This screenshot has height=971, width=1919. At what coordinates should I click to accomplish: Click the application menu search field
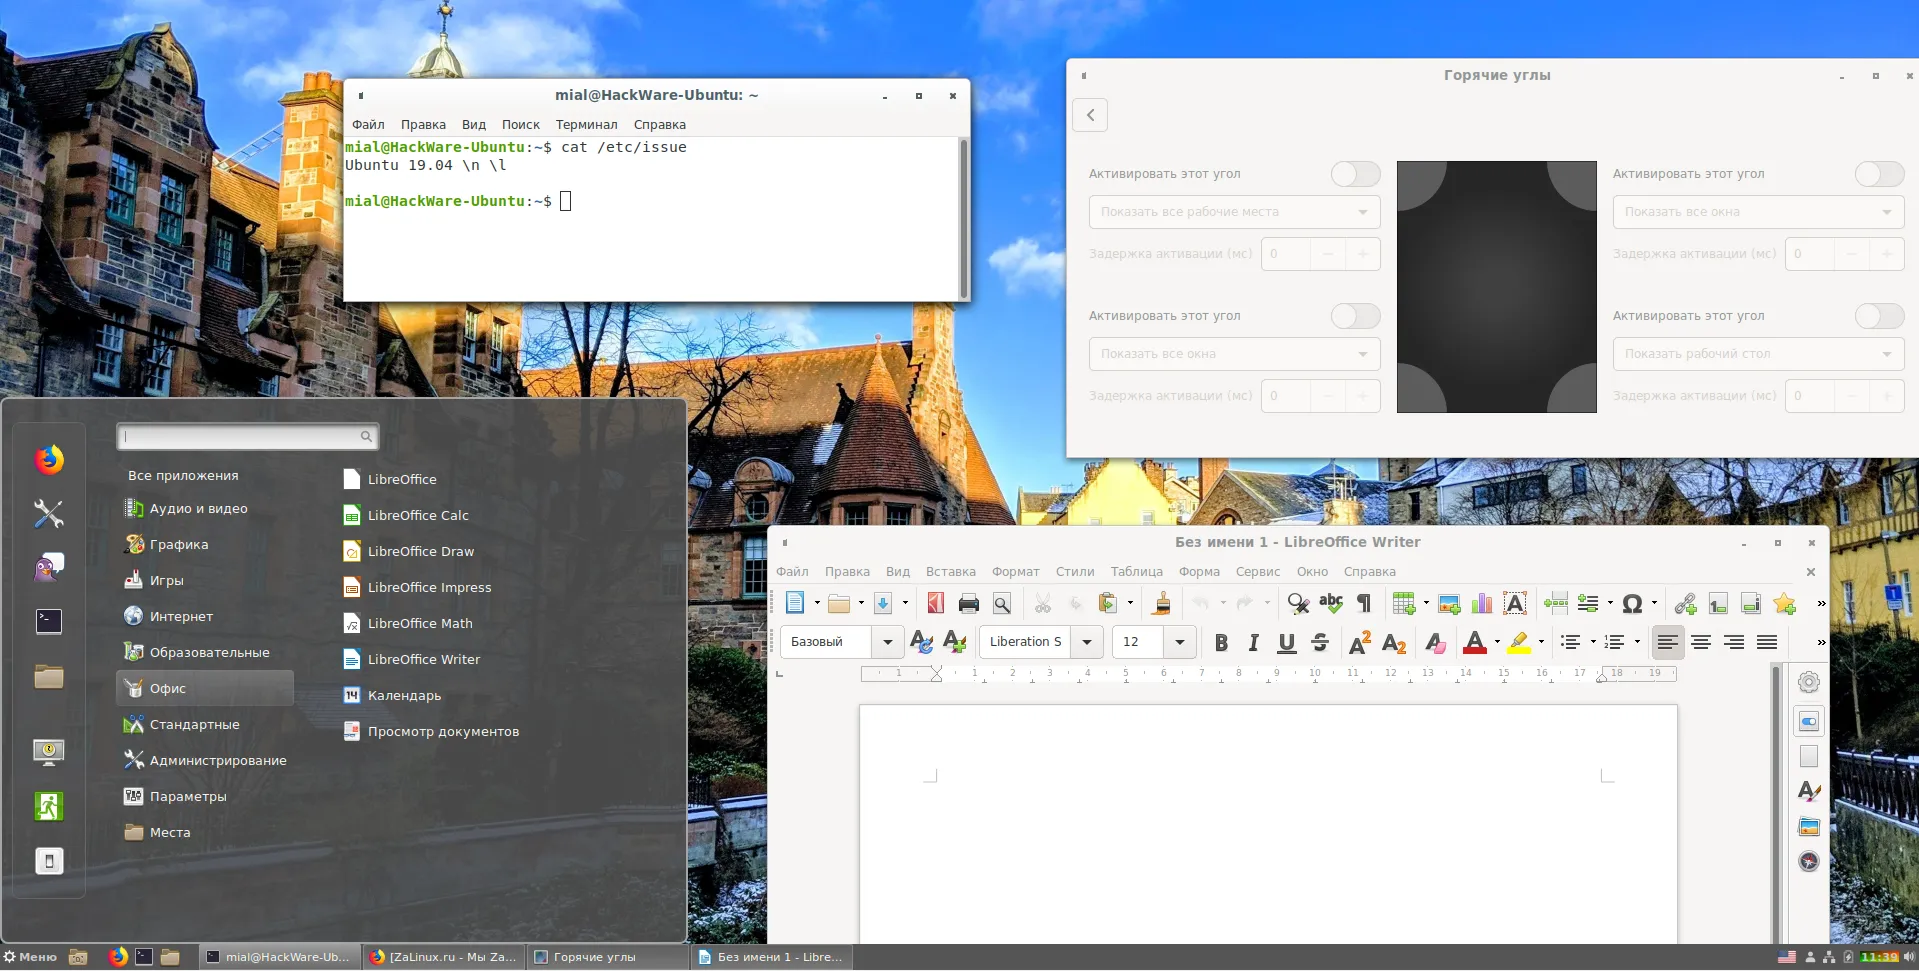[247, 436]
